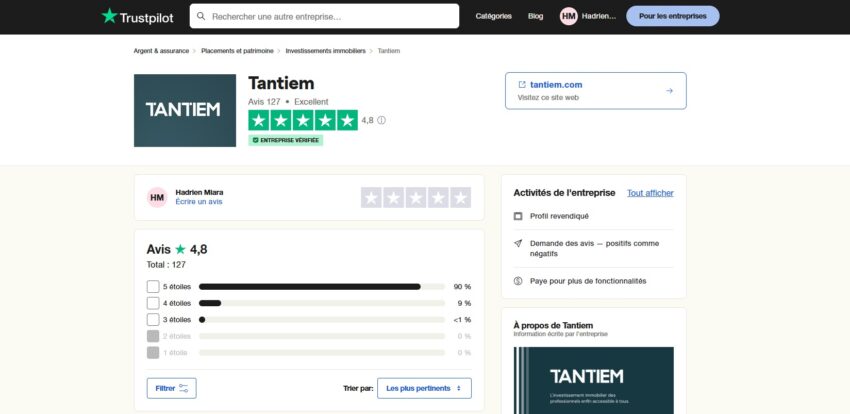Click HM avatar in the review box

click(x=157, y=198)
